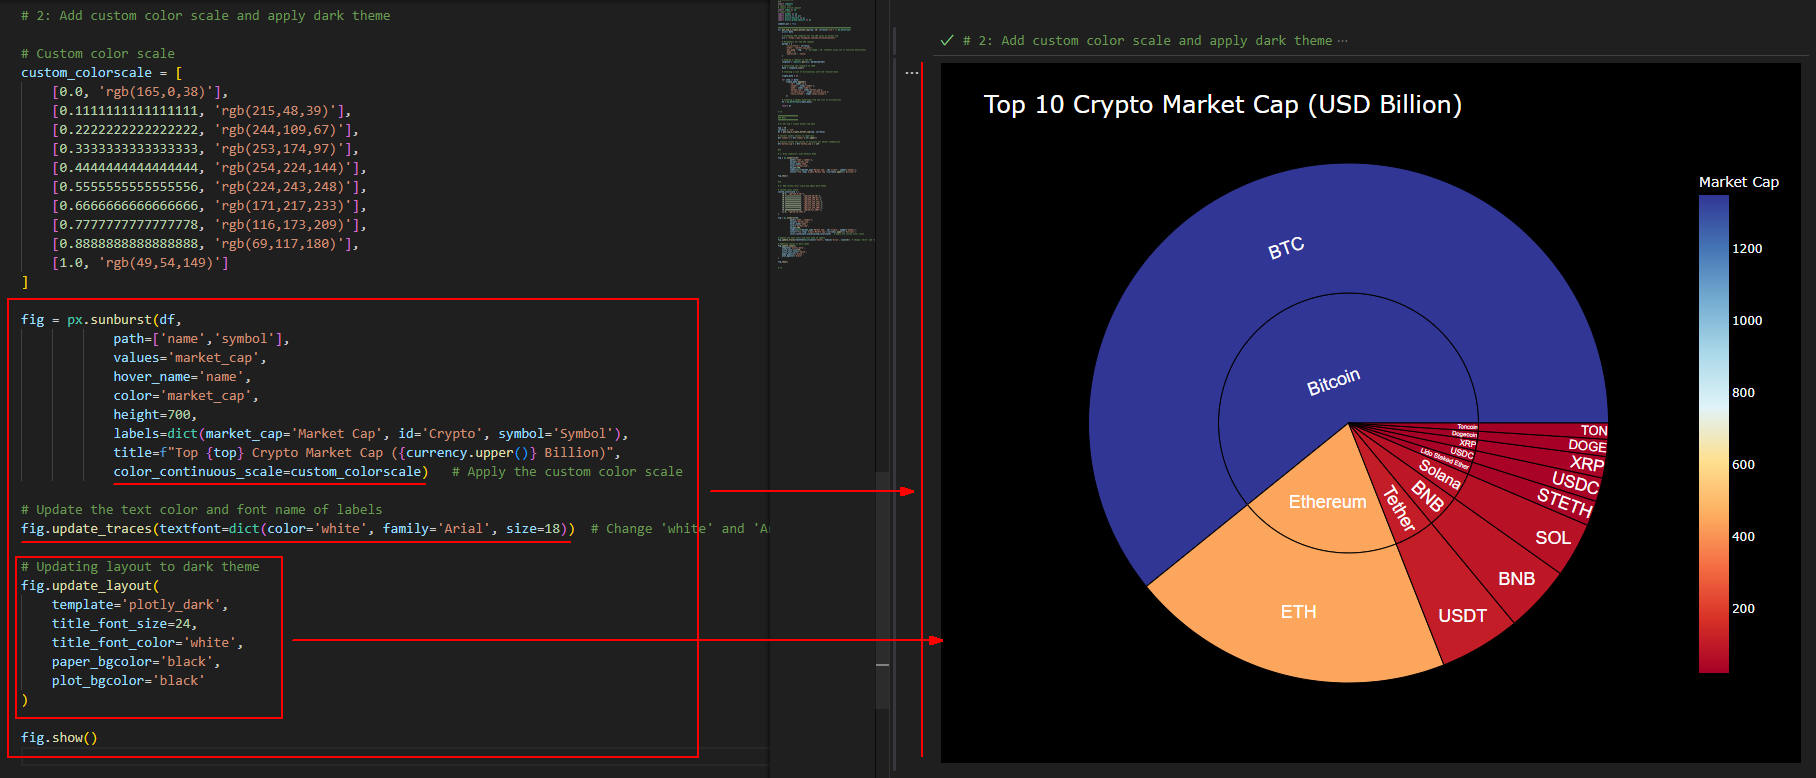
Task: Click the rgb(254,224,144) colorscale entry
Action: click(x=209, y=168)
